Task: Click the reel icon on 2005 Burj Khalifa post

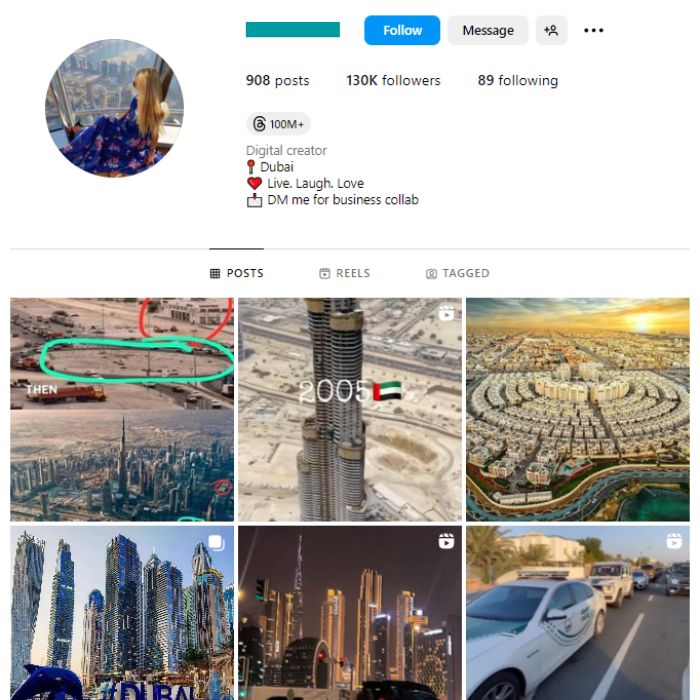Action: coord(446,313)
